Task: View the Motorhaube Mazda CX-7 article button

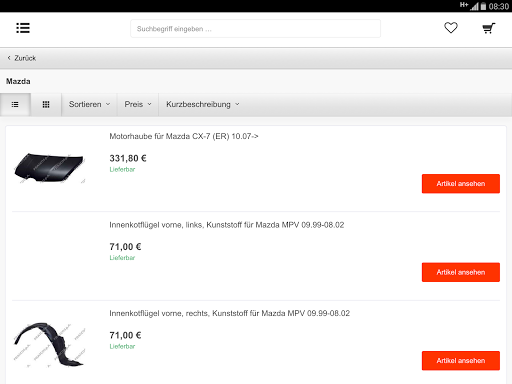Action: pos(461,184)
